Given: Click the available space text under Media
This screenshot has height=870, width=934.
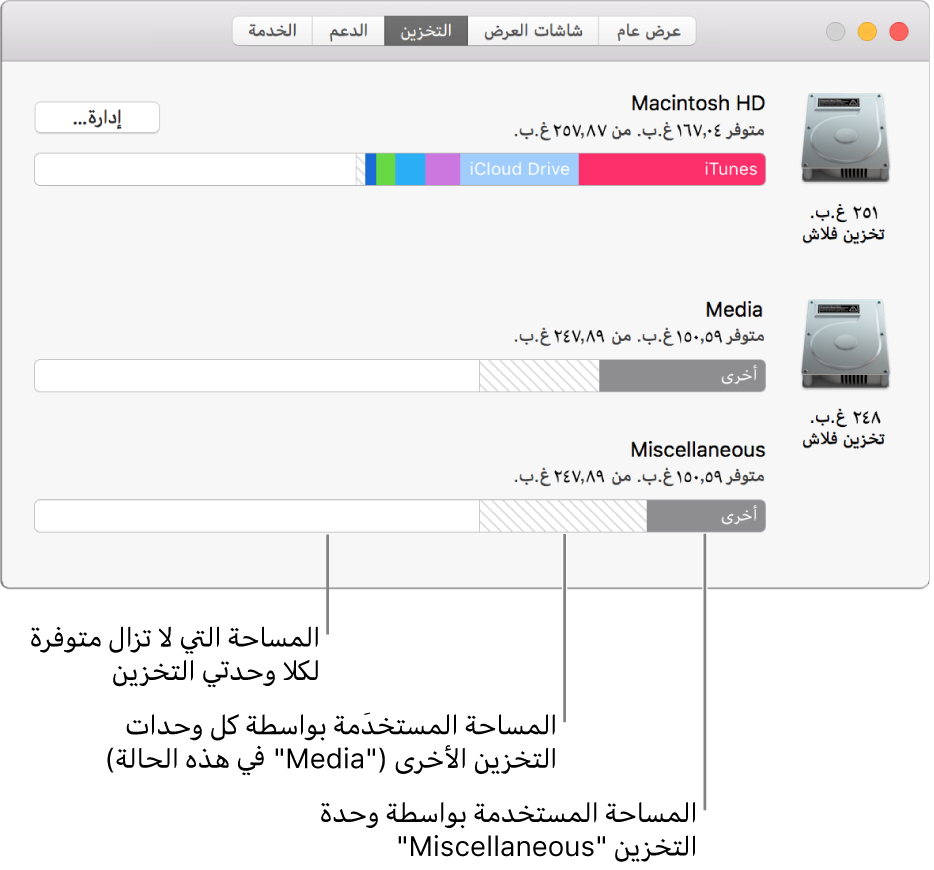Looking at the screenshot, I should click(x=639, y=336).
